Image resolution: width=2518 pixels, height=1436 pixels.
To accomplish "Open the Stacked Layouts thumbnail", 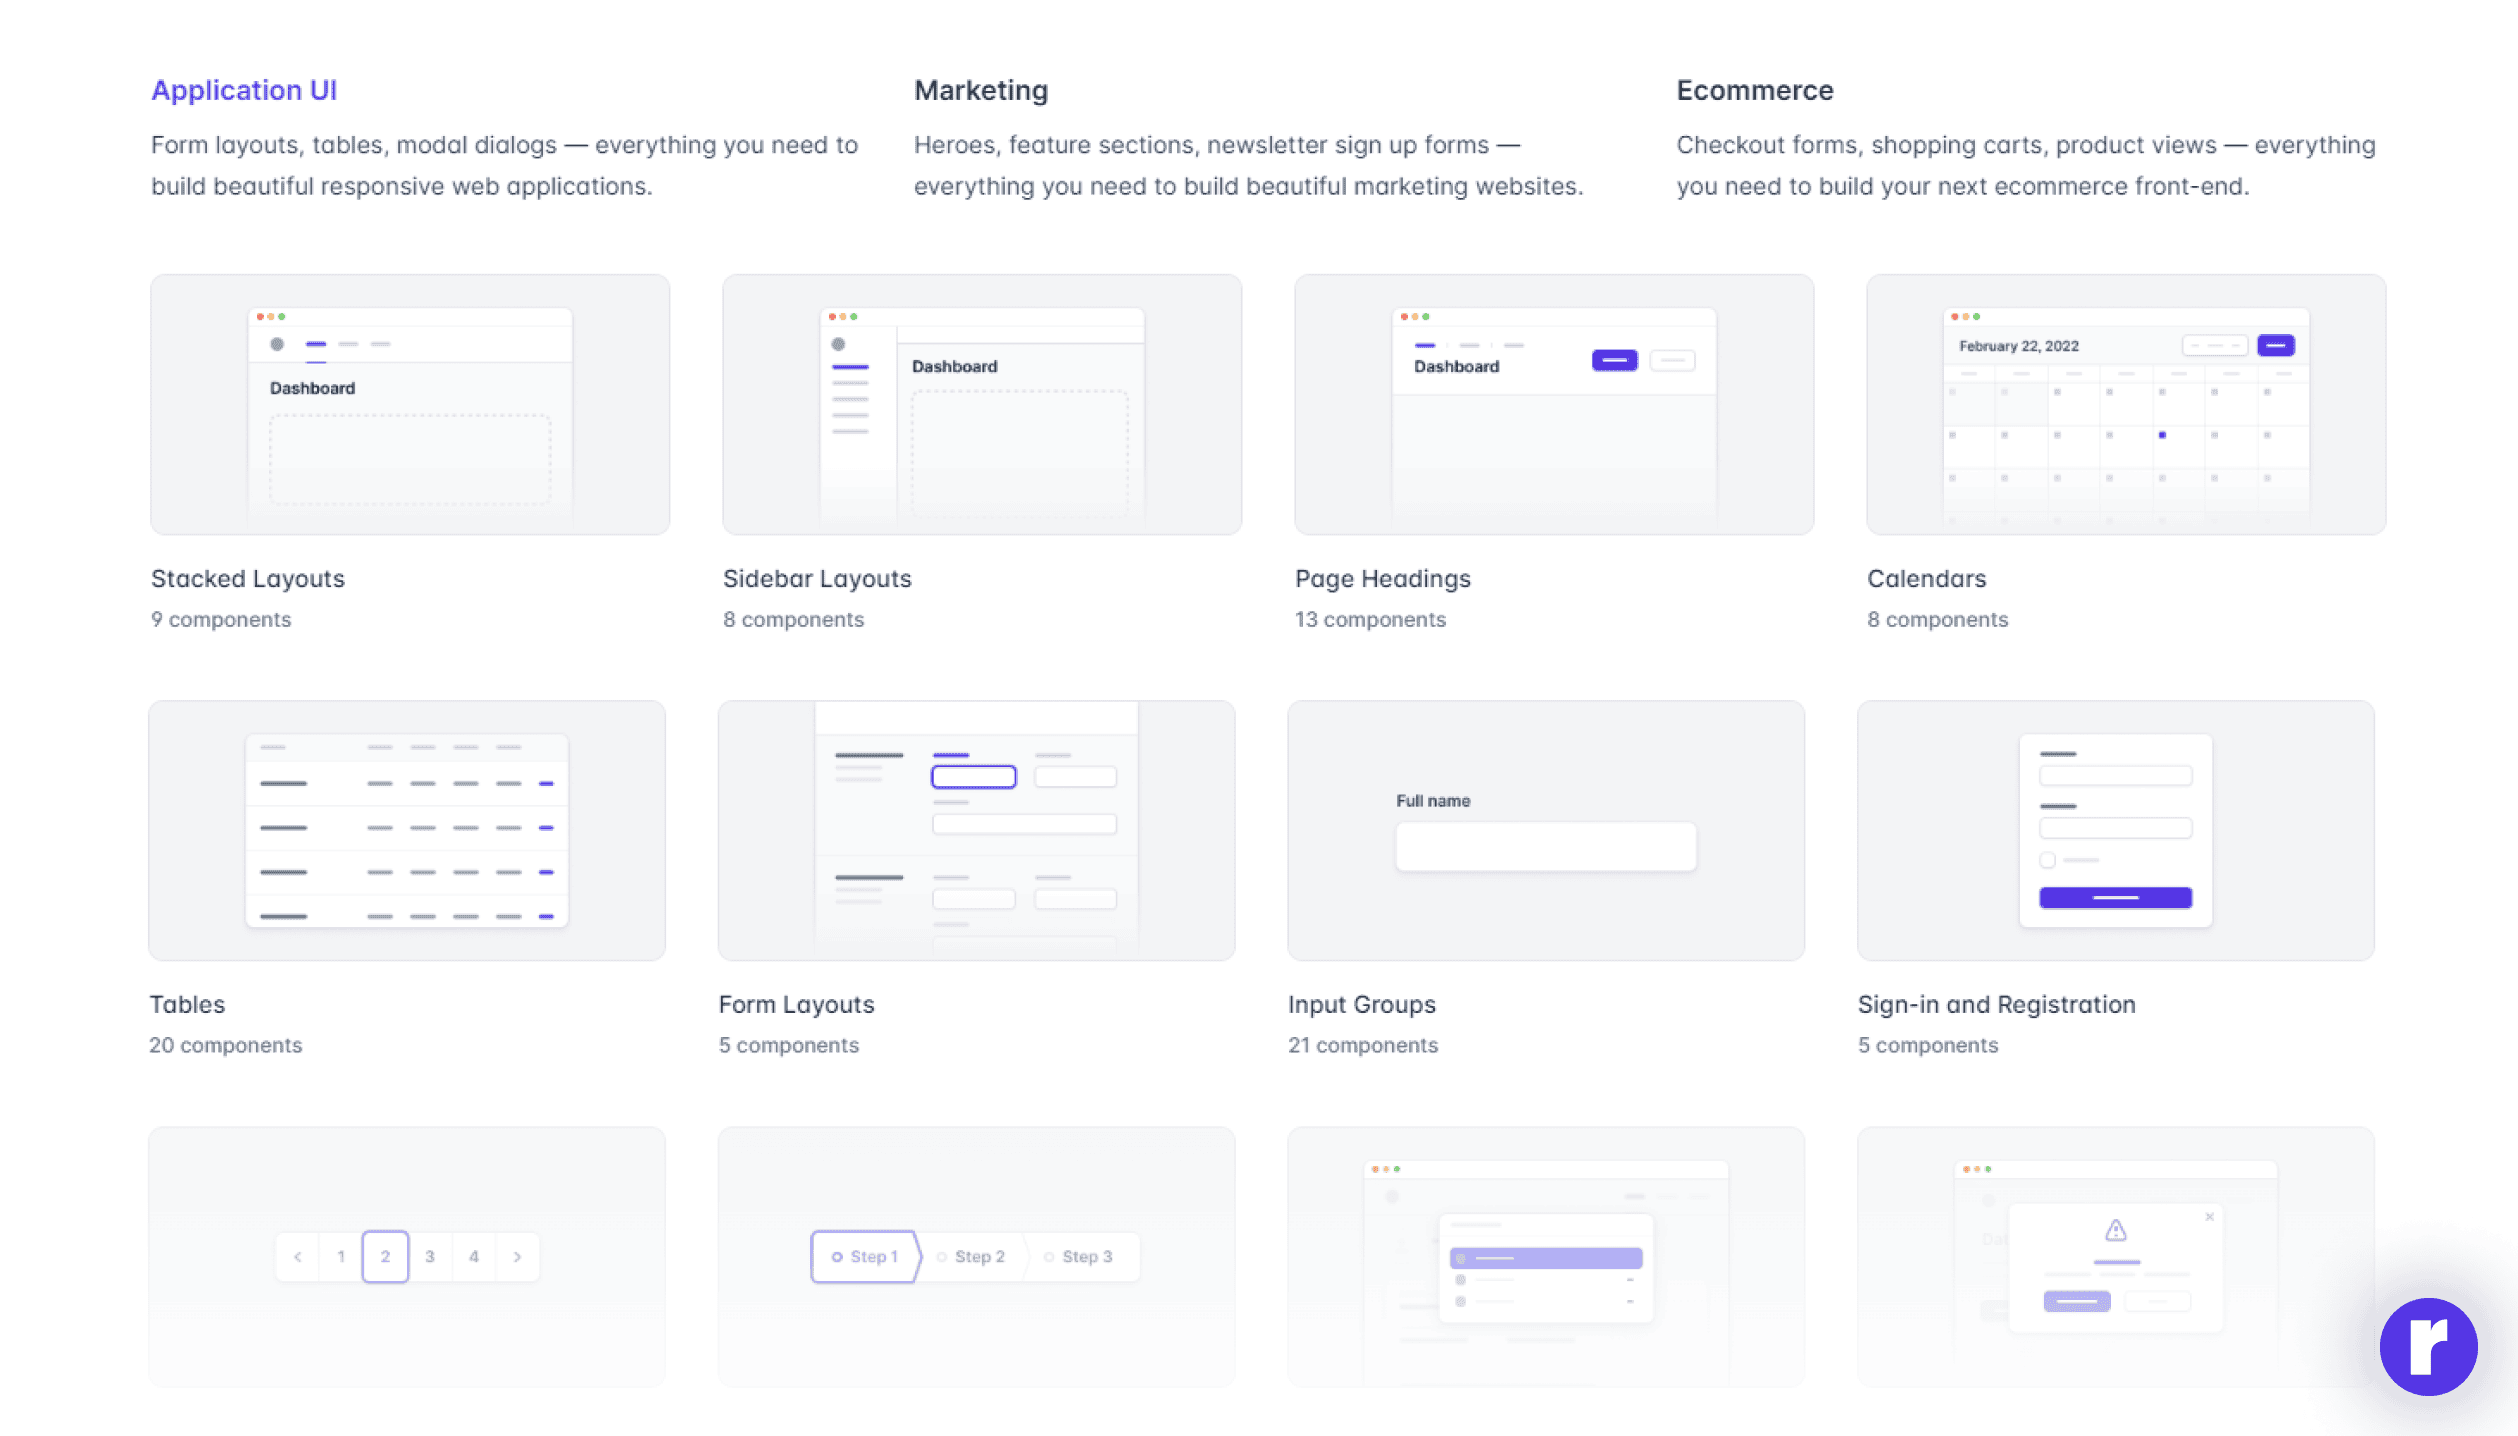I will pos(410,404).
